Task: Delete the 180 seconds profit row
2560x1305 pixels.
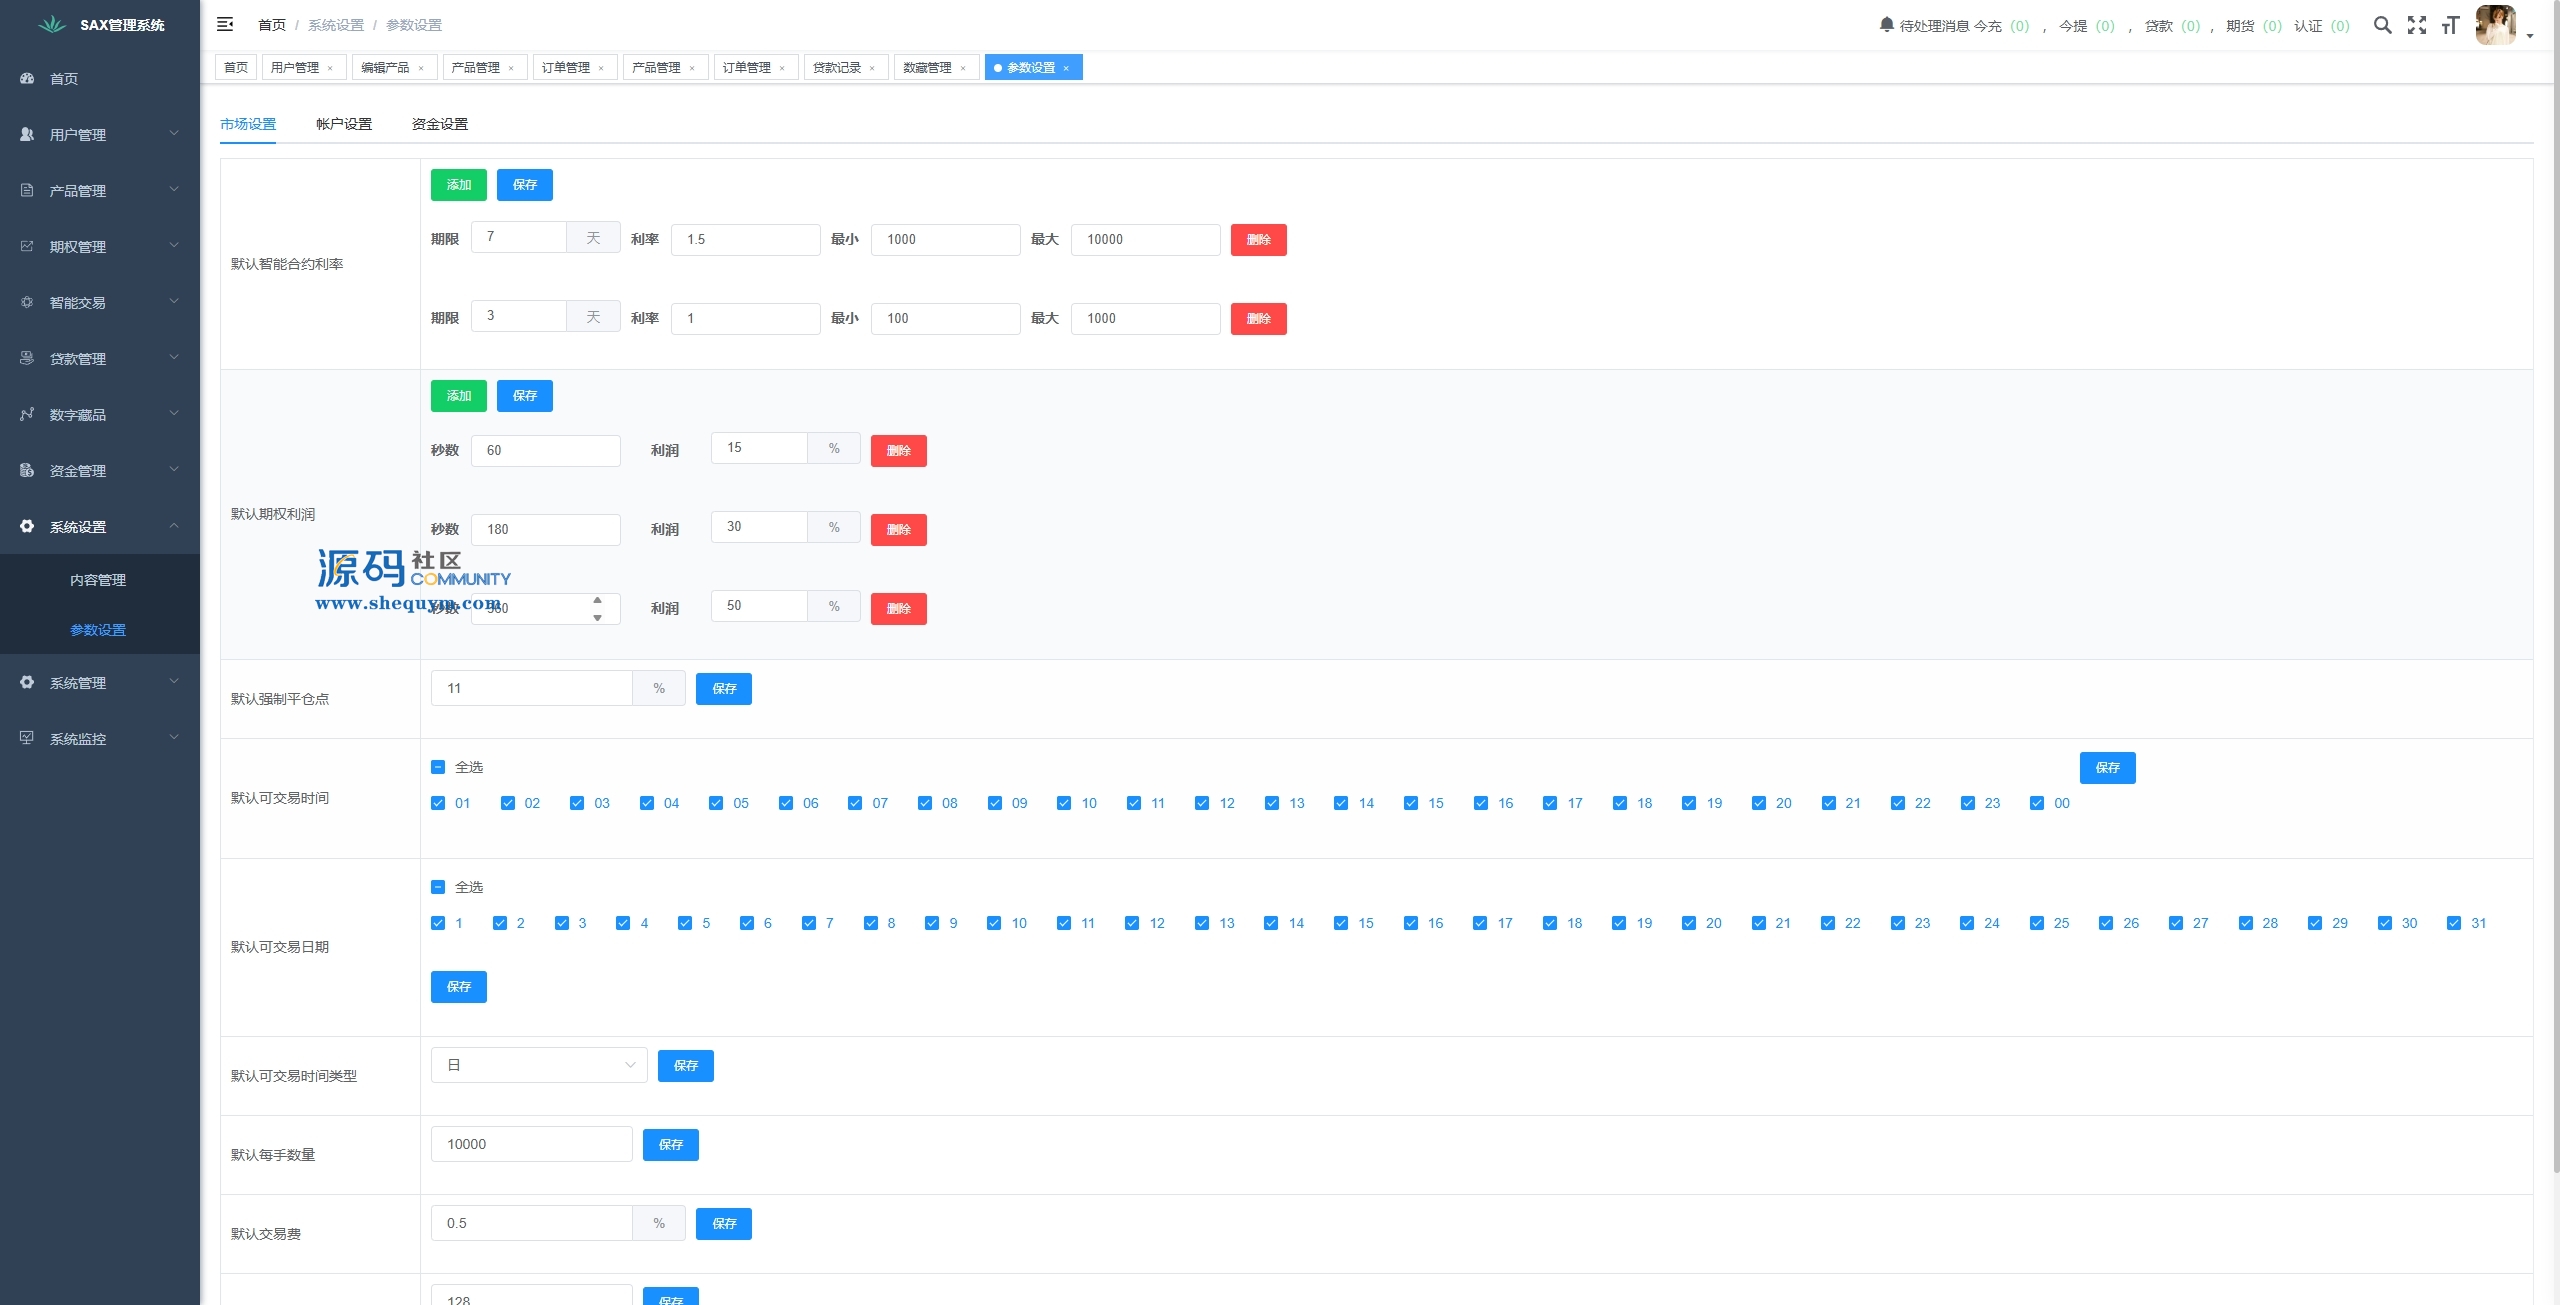Action: click(x=898, y=529)
